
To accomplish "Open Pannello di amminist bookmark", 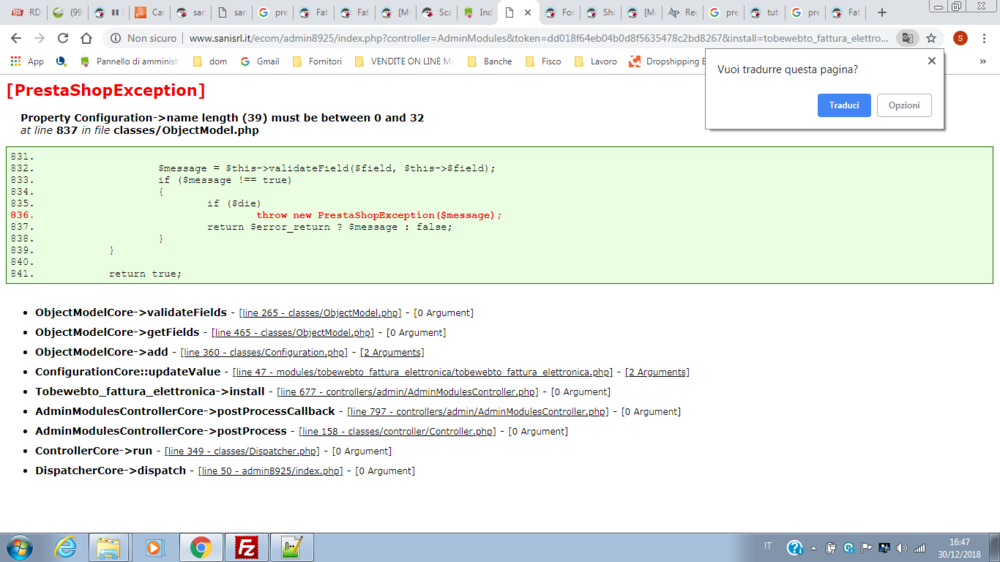I will click(x=129, y=61).
